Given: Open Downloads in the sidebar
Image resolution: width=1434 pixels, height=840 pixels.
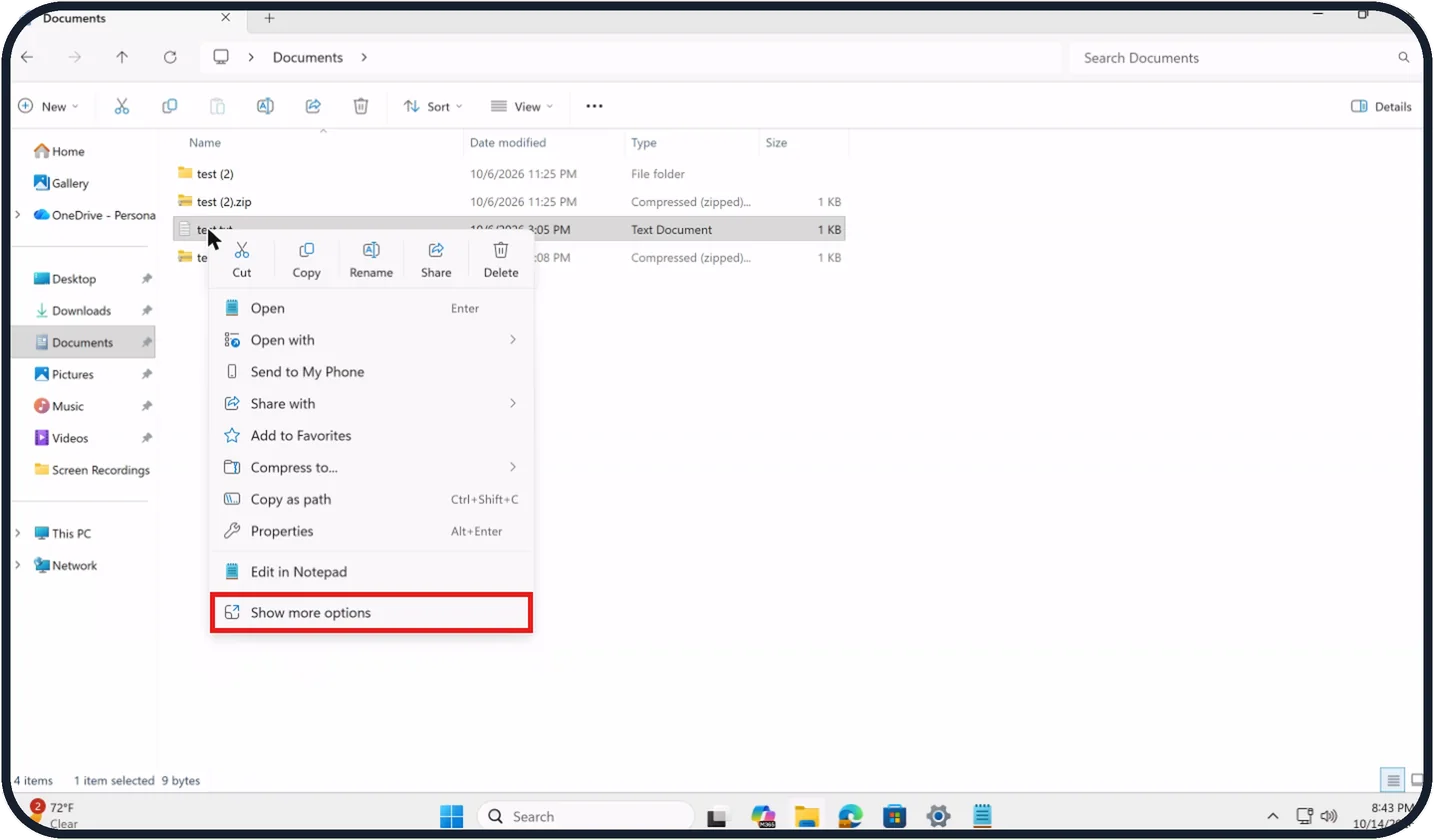Looking at the screenshot, I should coord(83,311).
